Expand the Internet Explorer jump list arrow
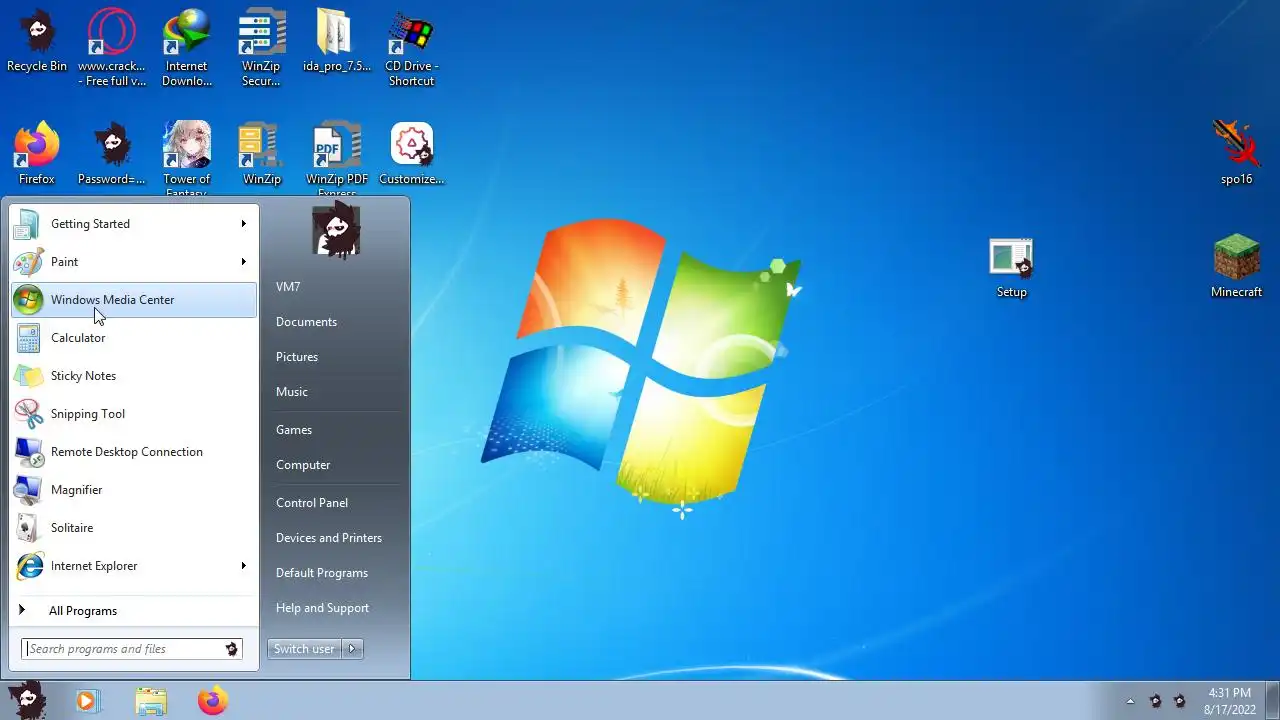 click(x=243, y=566)
